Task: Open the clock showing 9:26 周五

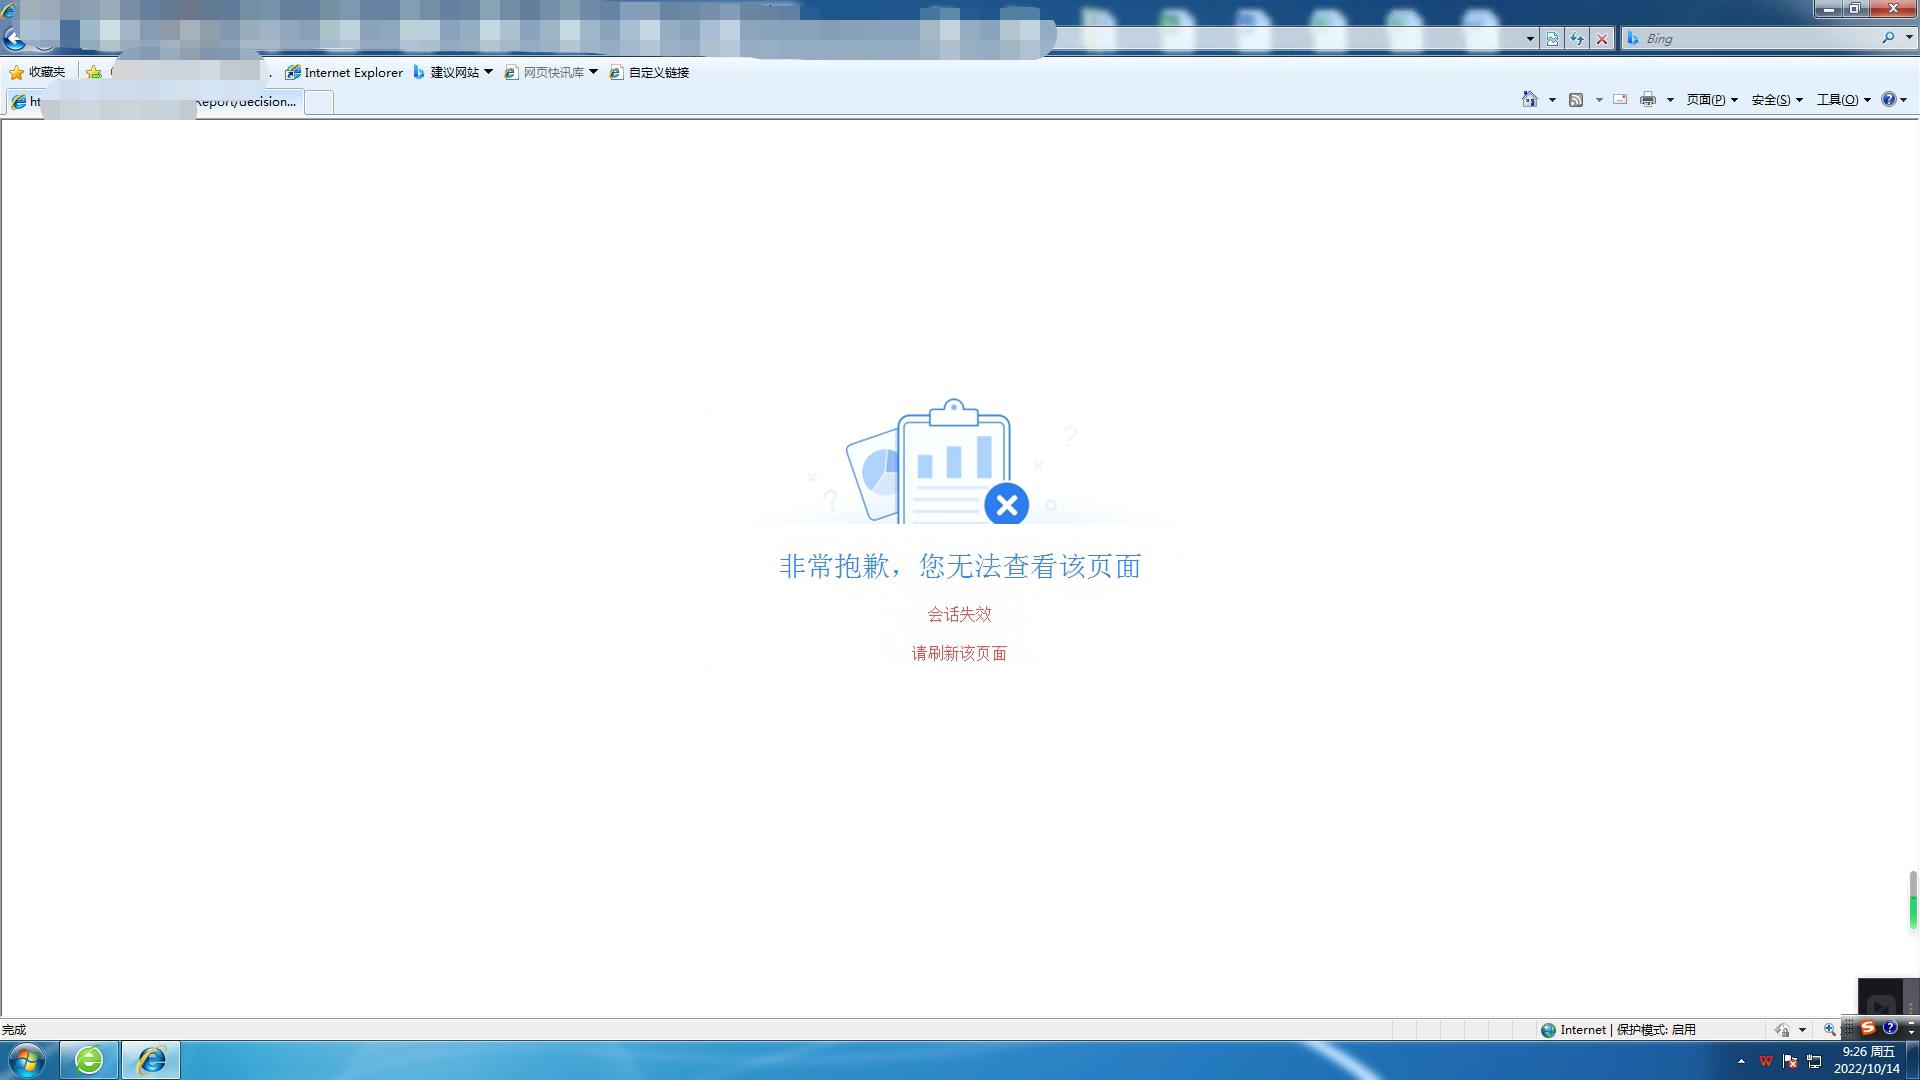Action: [x=1867, y=1060]
